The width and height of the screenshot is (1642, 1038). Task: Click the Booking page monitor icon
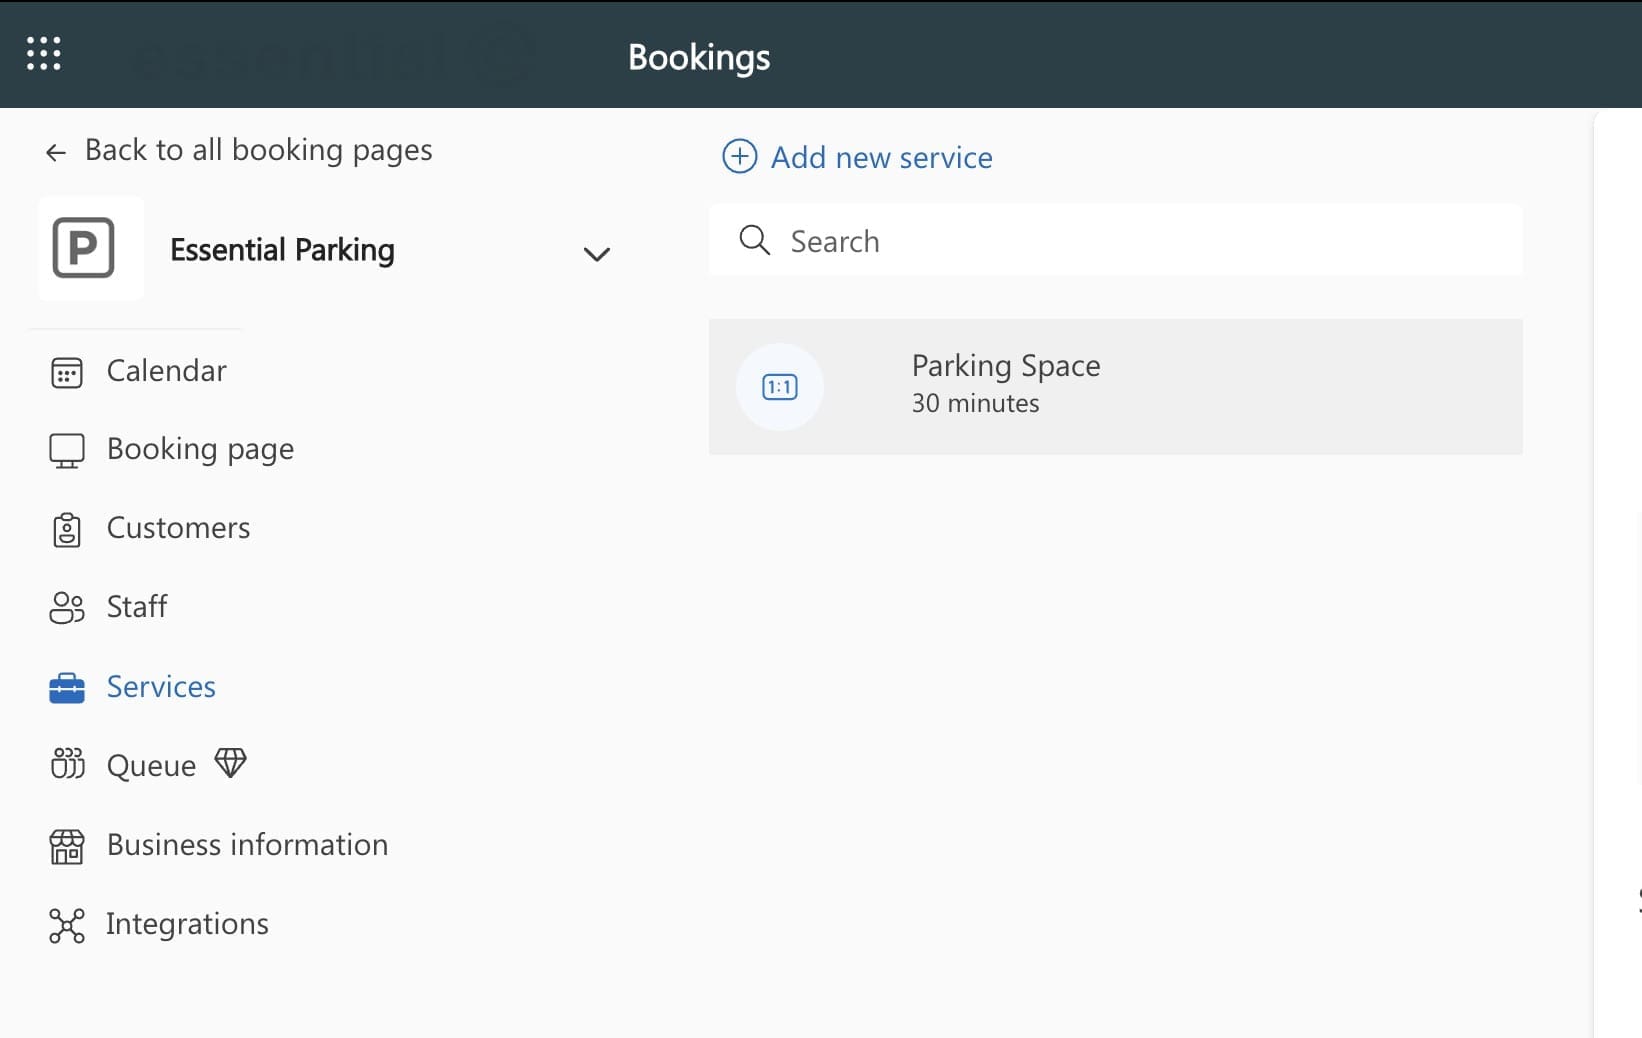(x=67, y=451)
